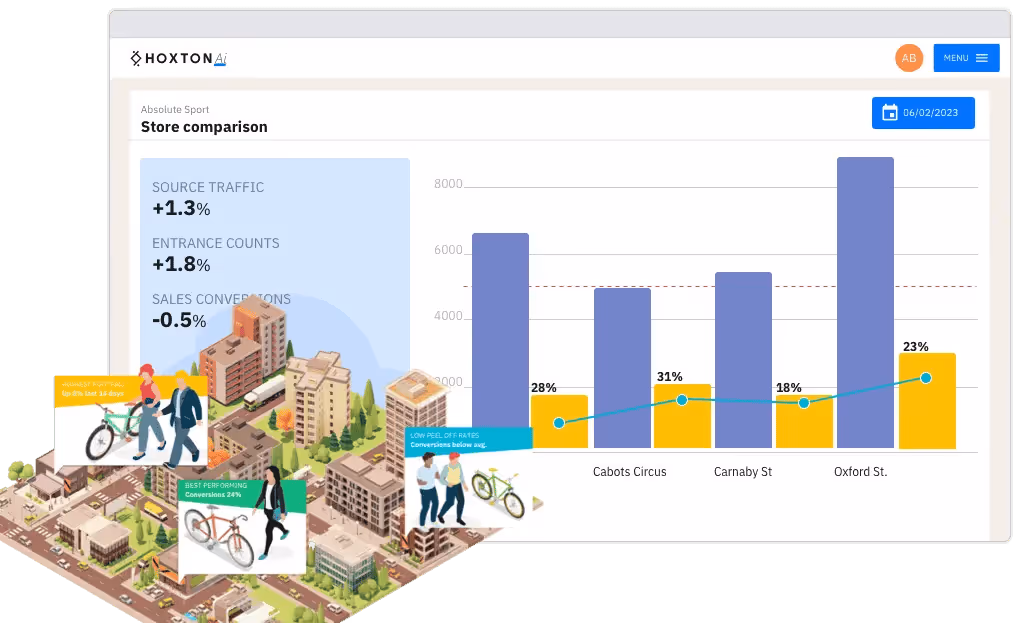1018x623 pixels.
Task: Open the Low Peel Off Rates card
Action: click(x=468, y=477)
